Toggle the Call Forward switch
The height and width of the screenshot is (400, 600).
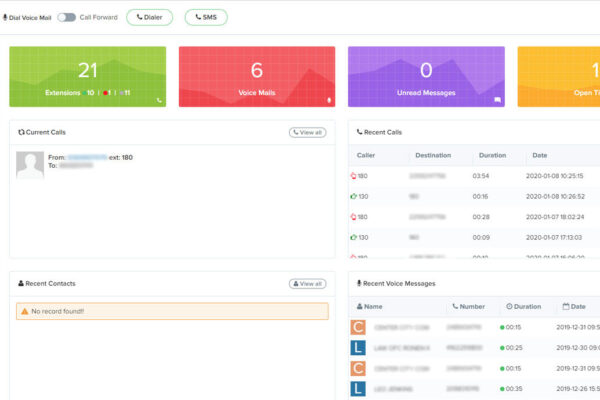point(66,17)
